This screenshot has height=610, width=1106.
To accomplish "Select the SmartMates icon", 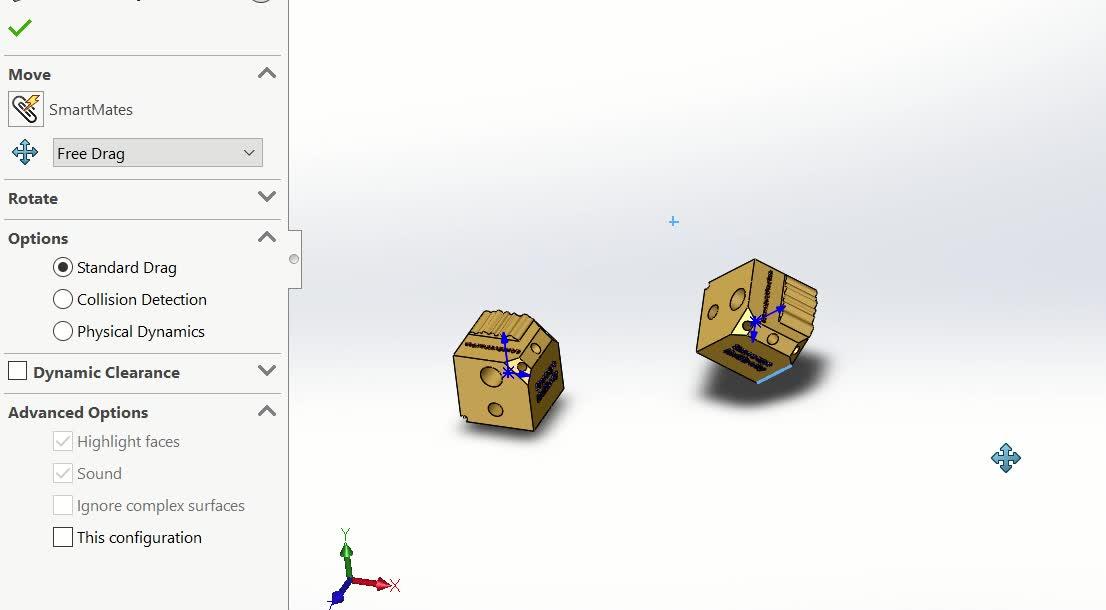I will [25, 109].
